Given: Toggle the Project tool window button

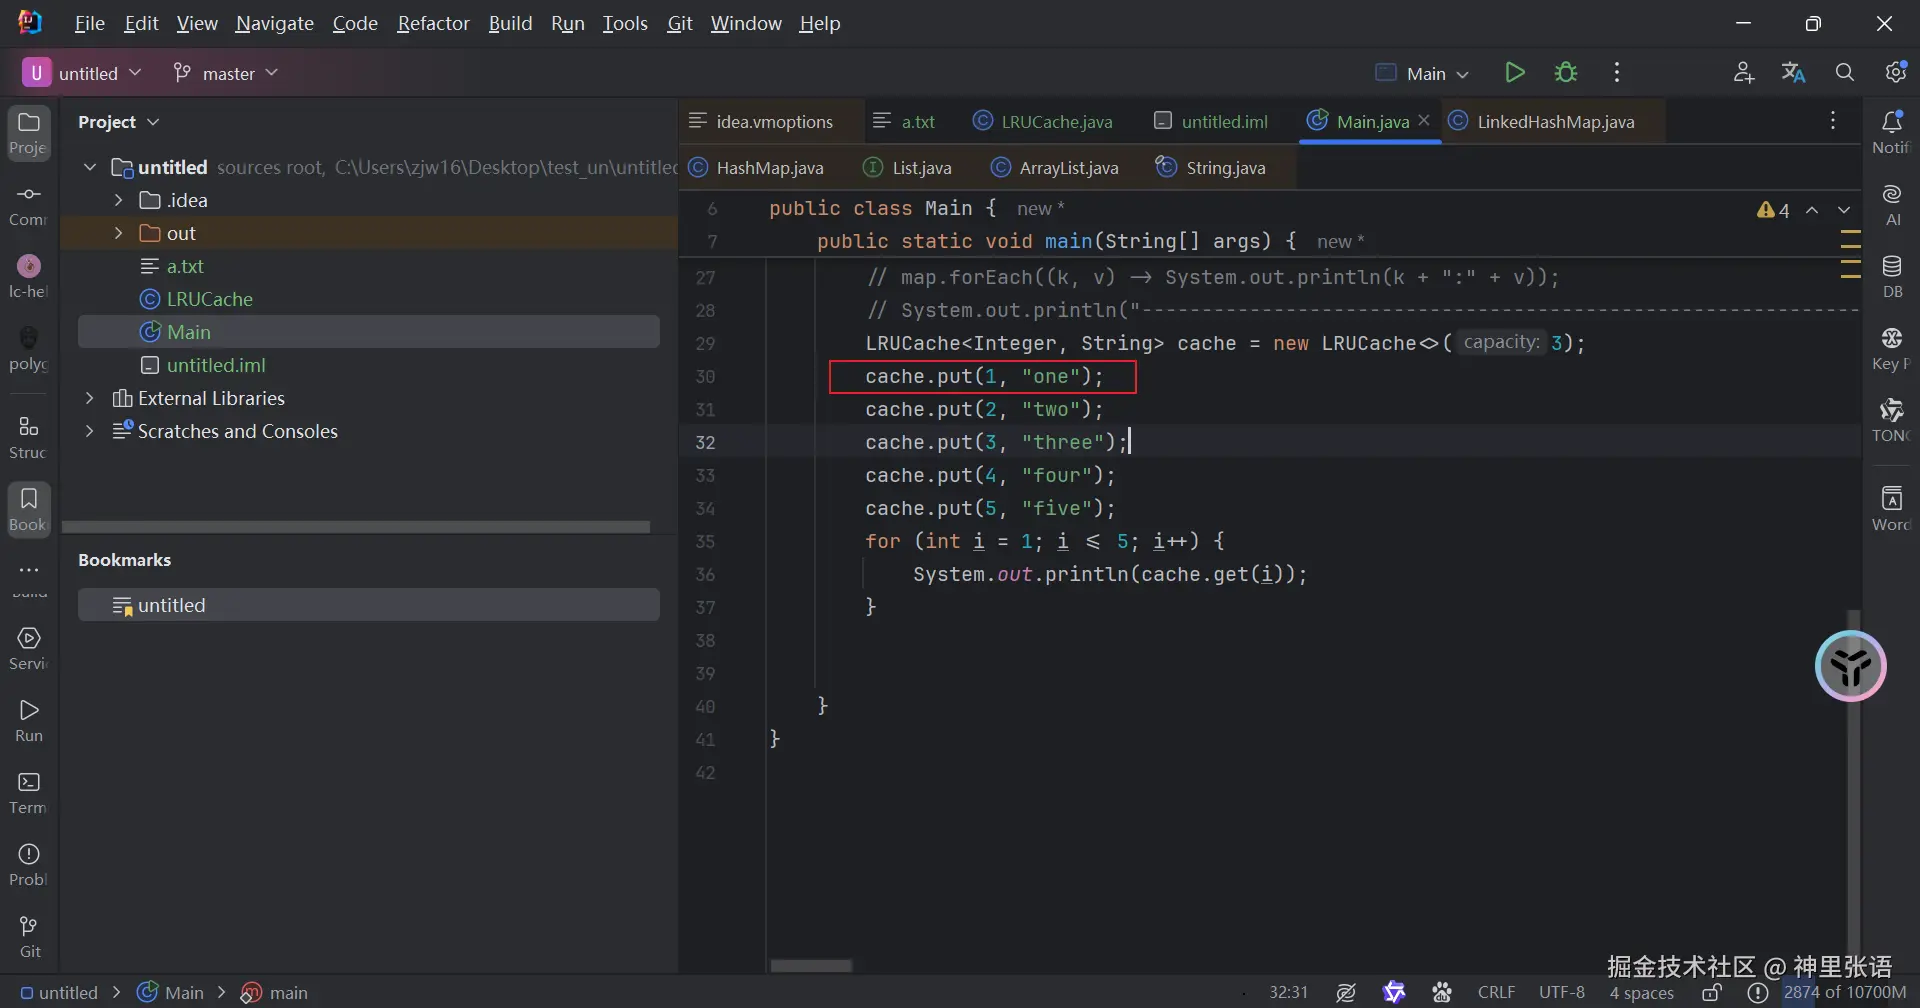Looking at the screenshot, I should tap(29, 132).
